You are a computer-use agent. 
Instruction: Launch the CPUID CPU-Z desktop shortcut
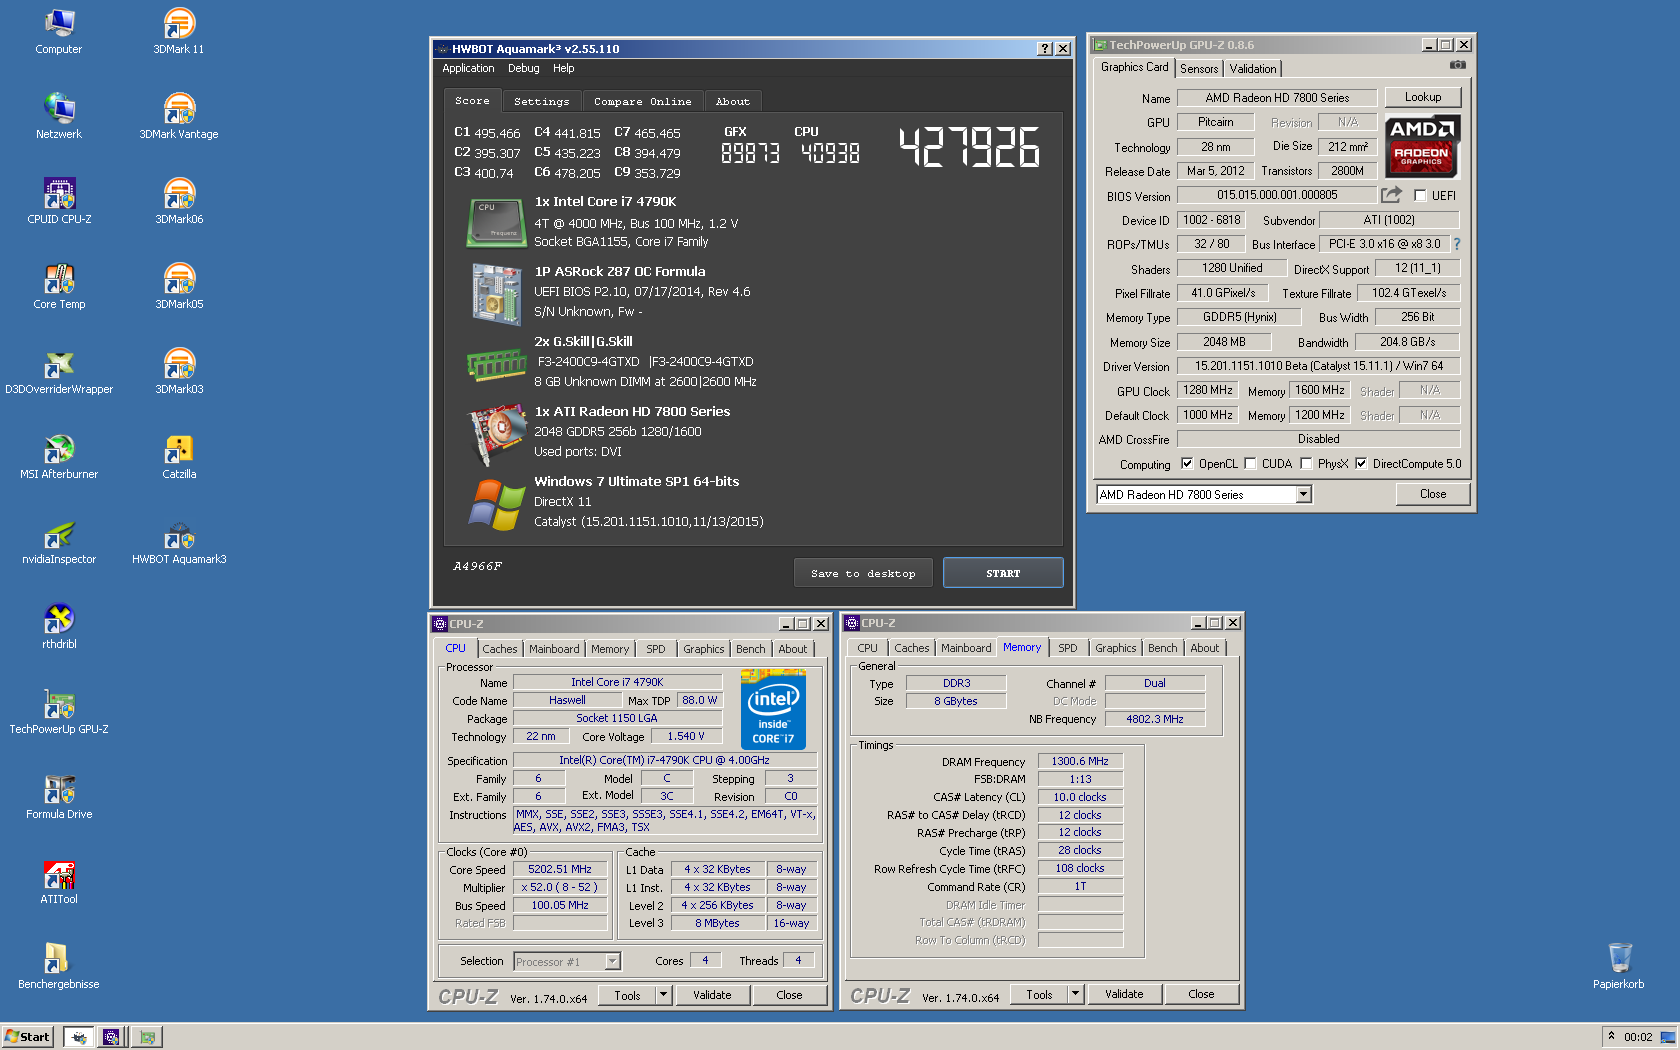(59, 201)
